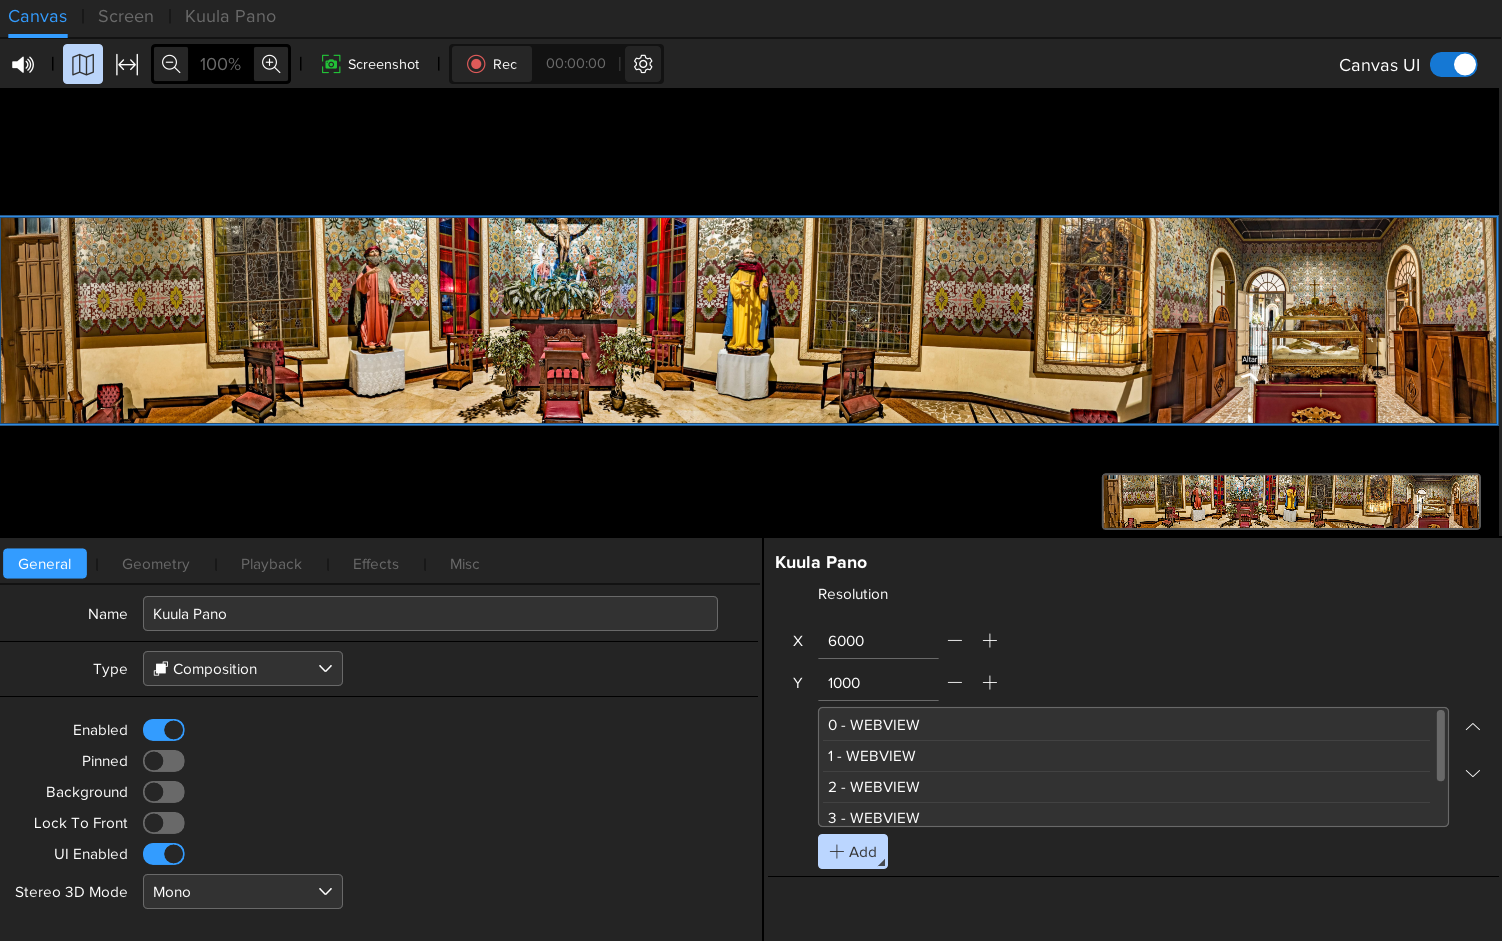Screen dimensions: 1502x941
Task: Mute audio with the speaker icon
Action: click(x=22, y=64)
